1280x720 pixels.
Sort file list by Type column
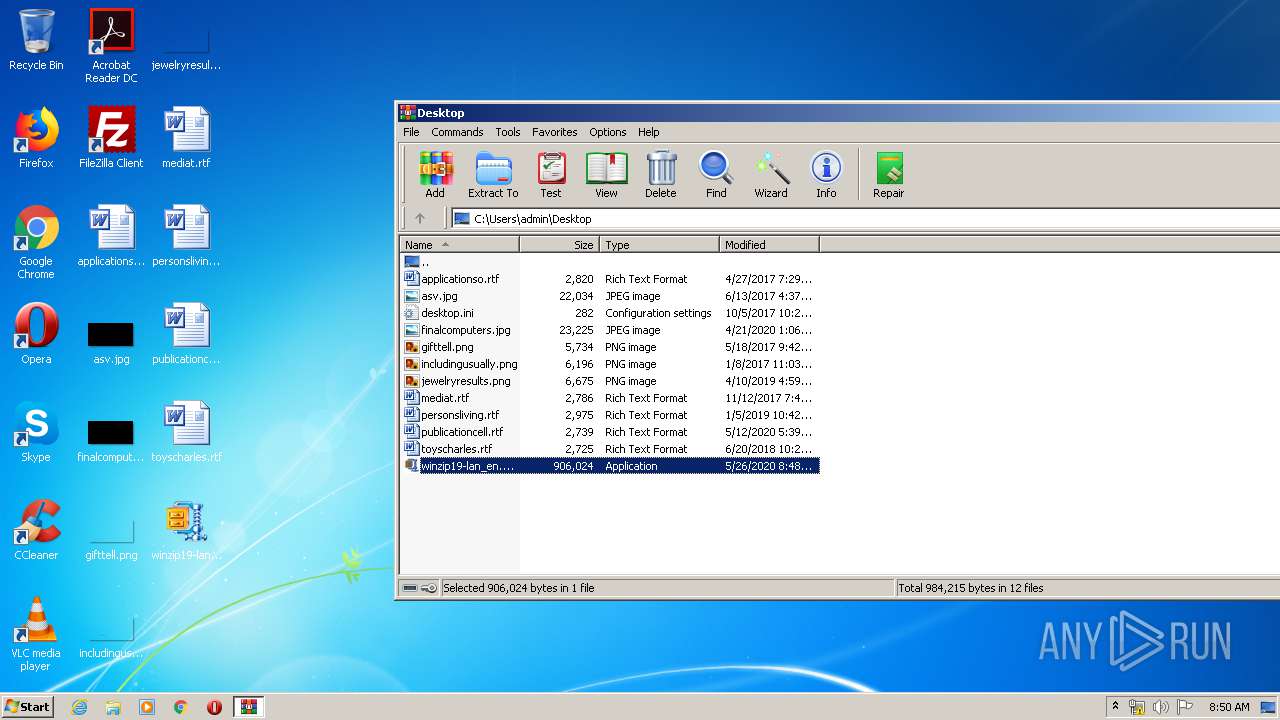click(659, 244)
